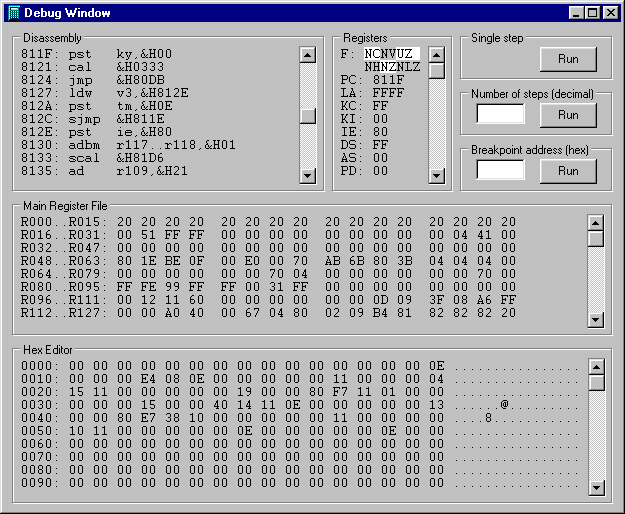The height and width of the screenshot is (514, 625).
Task: Click the Debug Window title bar calculator icon
Action: tap(14, 13)
